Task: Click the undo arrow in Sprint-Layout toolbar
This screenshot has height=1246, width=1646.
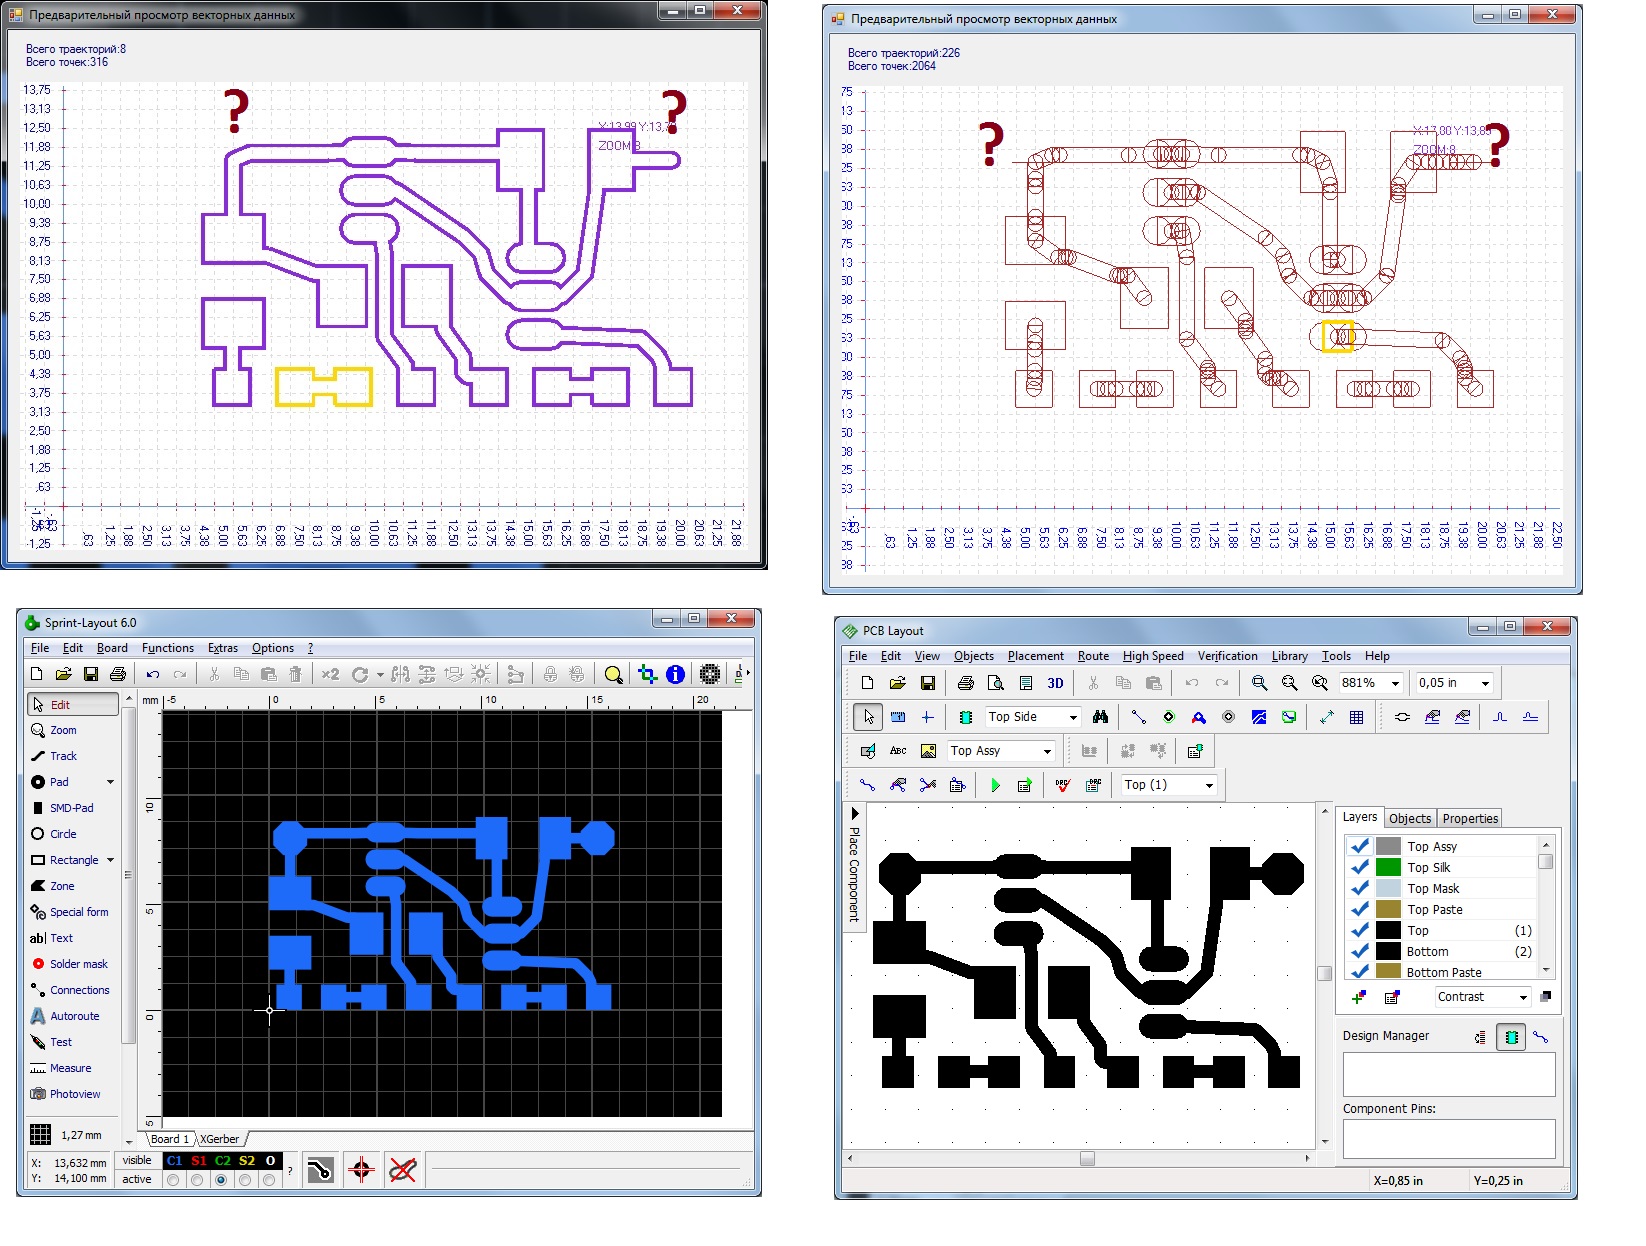Action: point(153,674)
